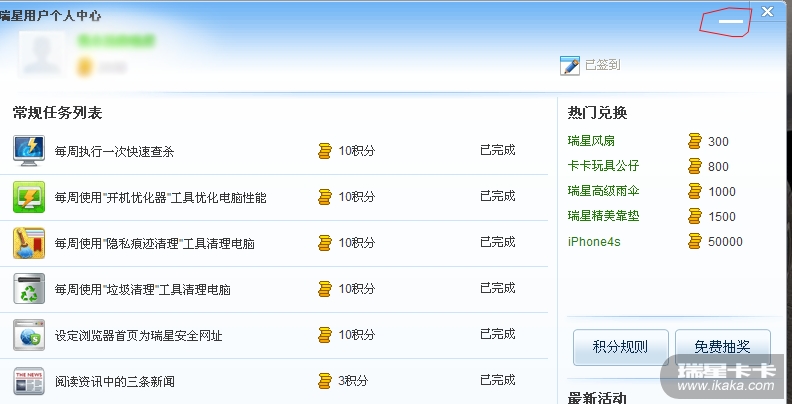Viewport: 792px width, 404px height.
Task: Click the coin icon under the username
Action: (x=84, y=67)
